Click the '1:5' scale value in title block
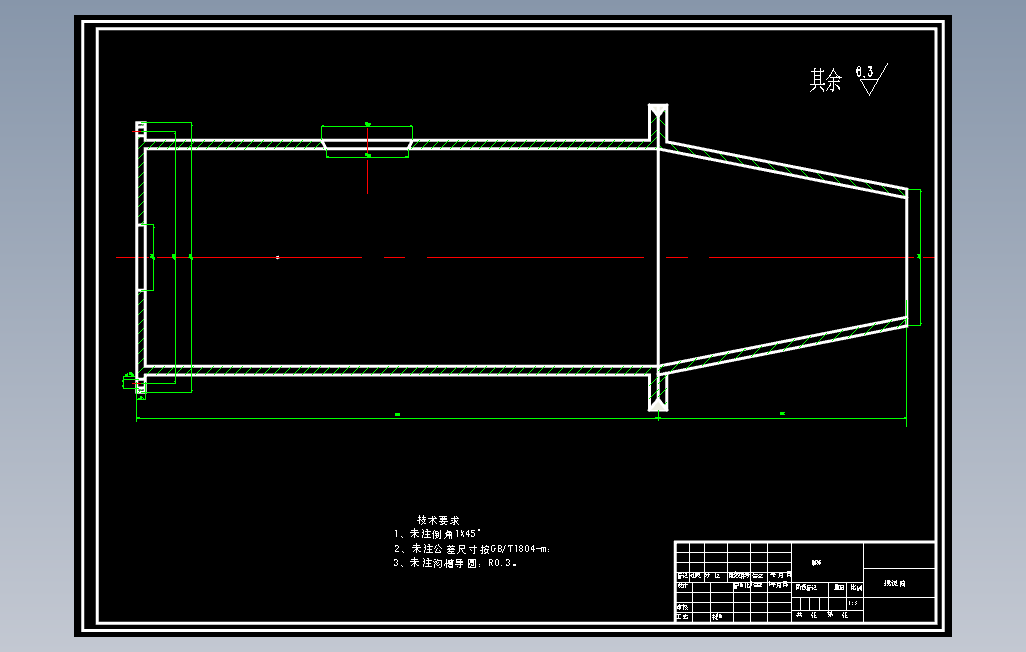 click(x=853, y=603)
